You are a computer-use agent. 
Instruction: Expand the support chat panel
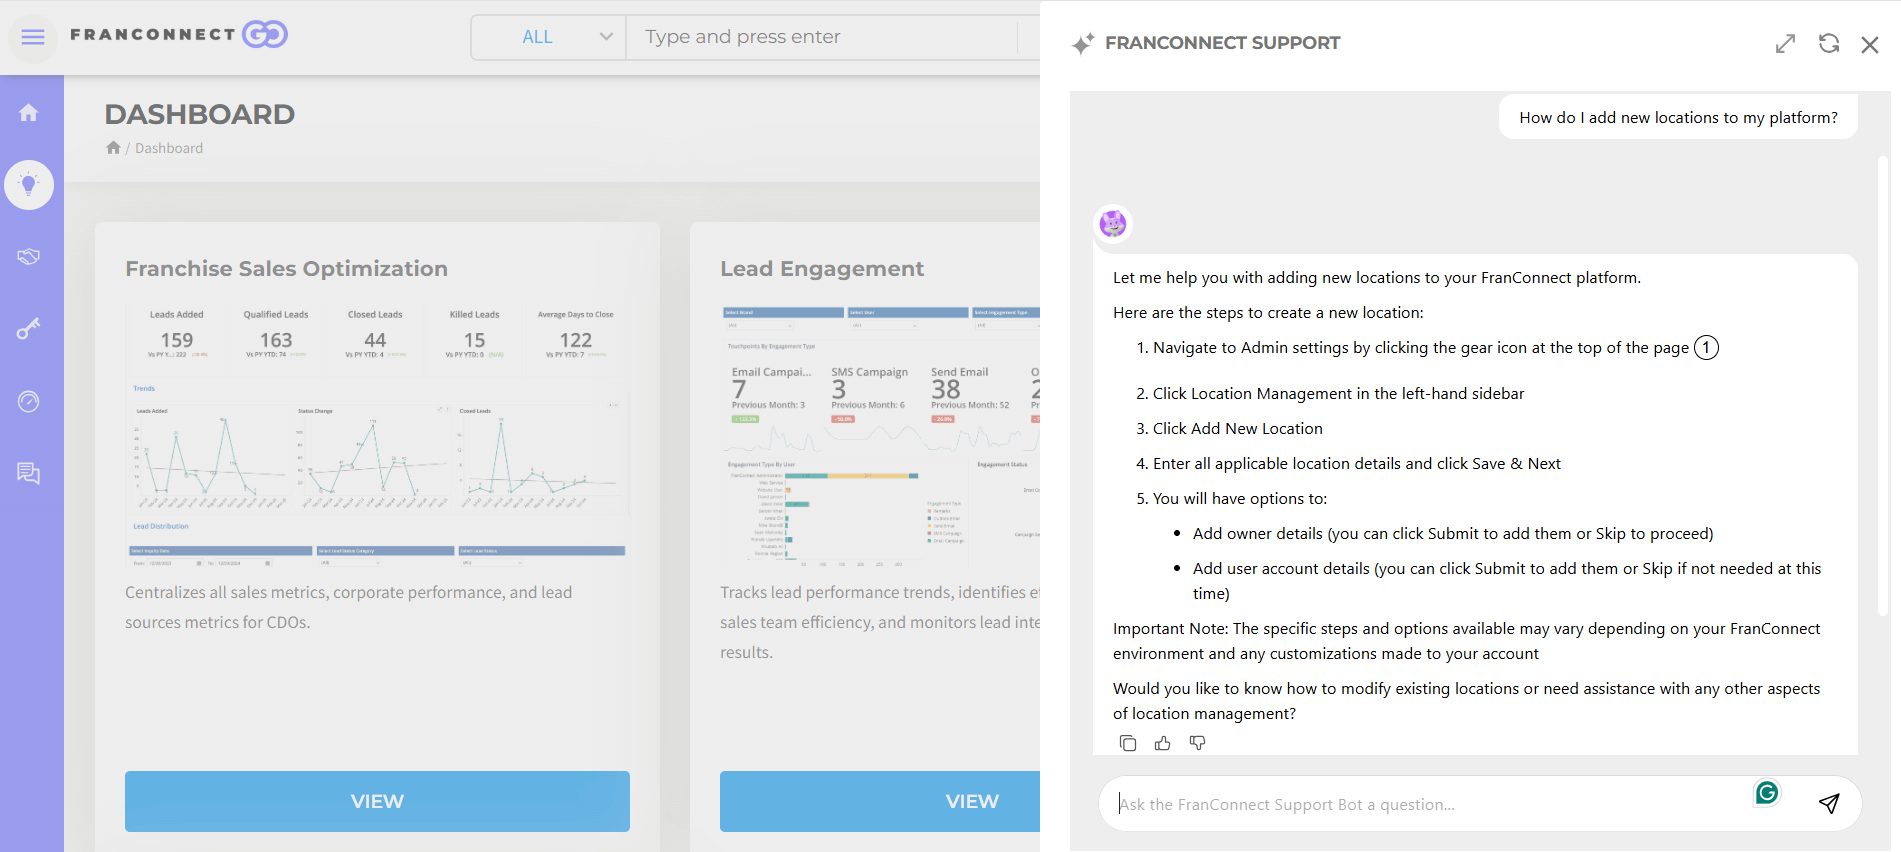click(1785, 44)
